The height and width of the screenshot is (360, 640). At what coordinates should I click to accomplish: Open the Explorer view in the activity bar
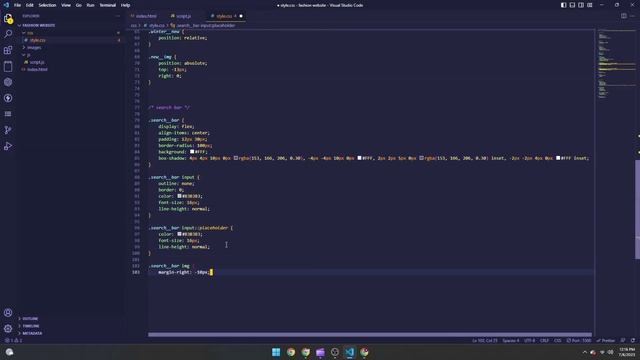(8, 18)
